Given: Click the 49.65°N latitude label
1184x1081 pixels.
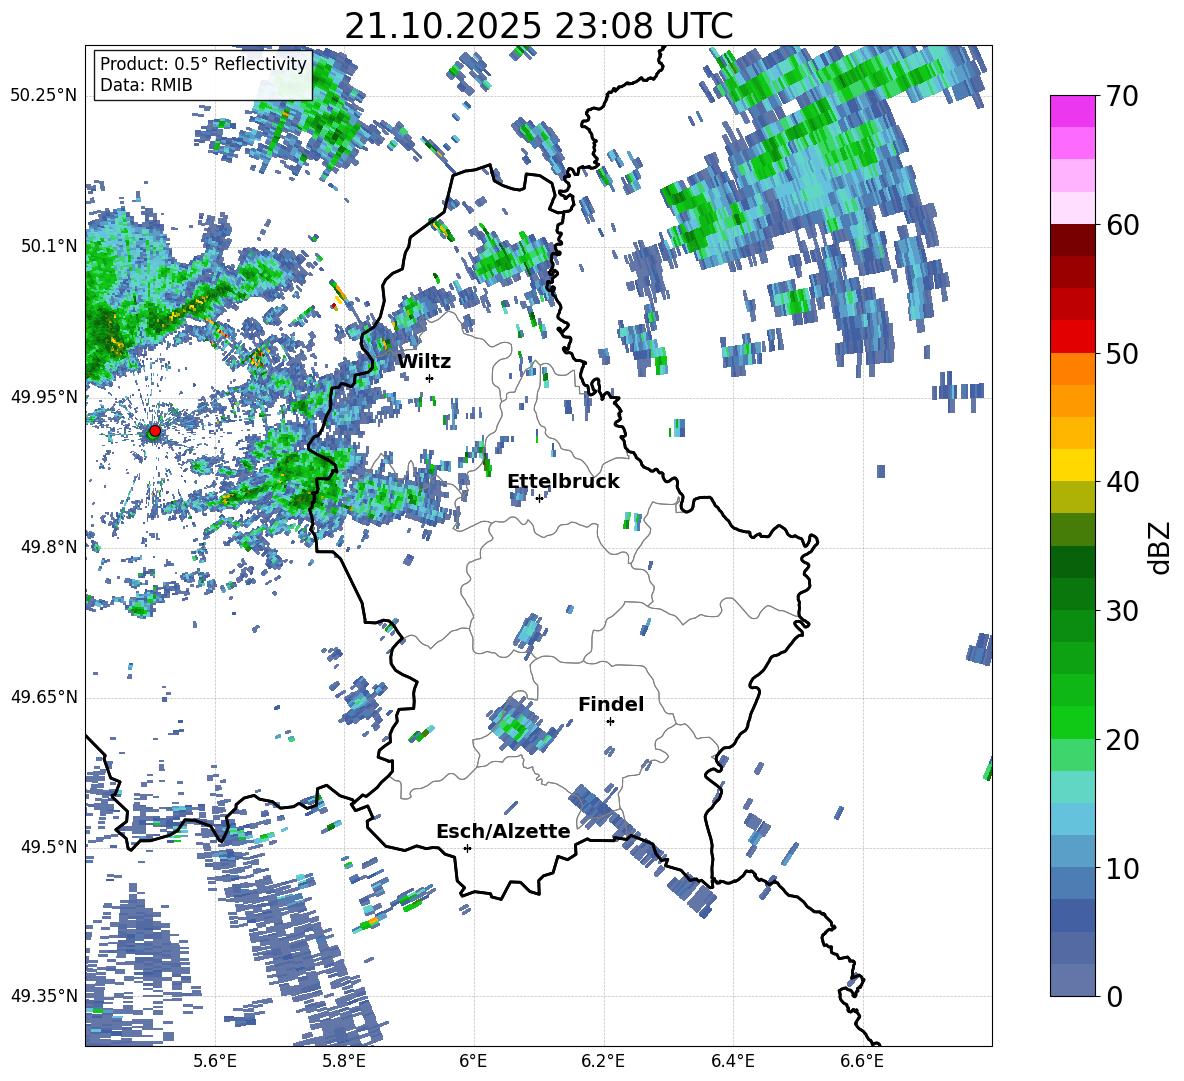Looking at the screenshot, I should coord(44,697).
